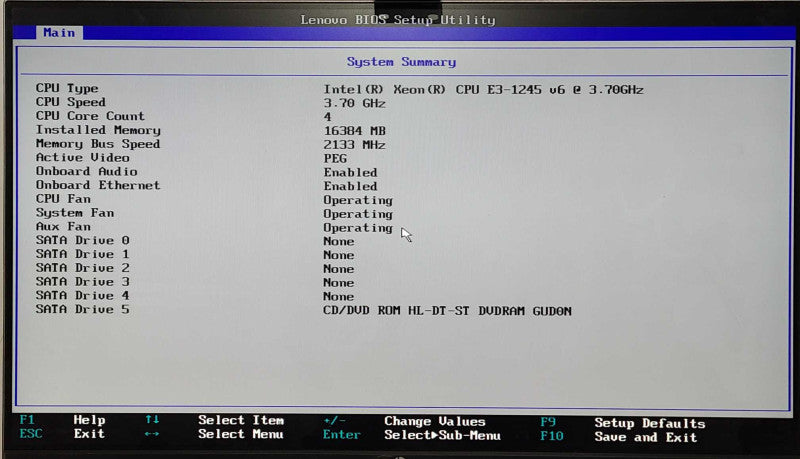Click the None value for SATA Drive 2
Viewport: 800px width, 459px height.
pos(339,269)
